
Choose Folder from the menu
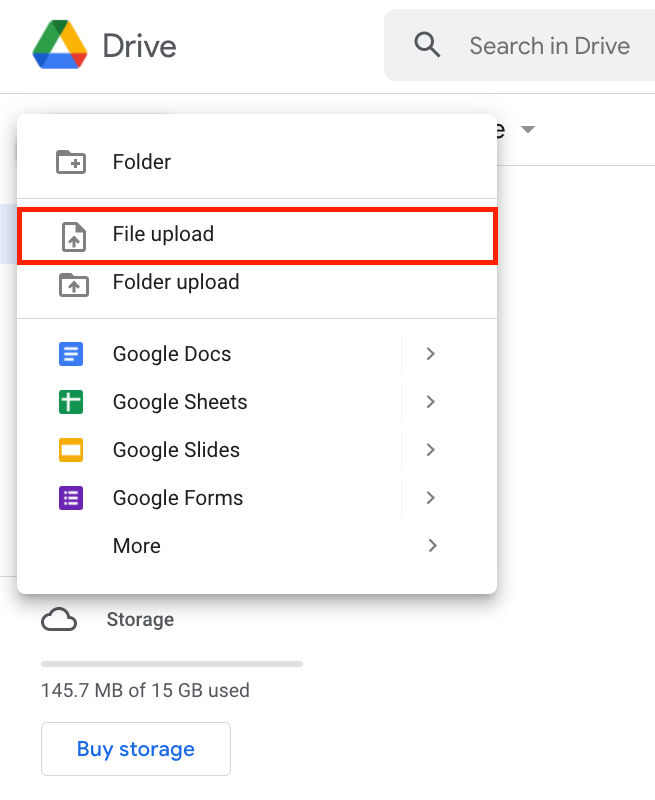click(257, 162)
